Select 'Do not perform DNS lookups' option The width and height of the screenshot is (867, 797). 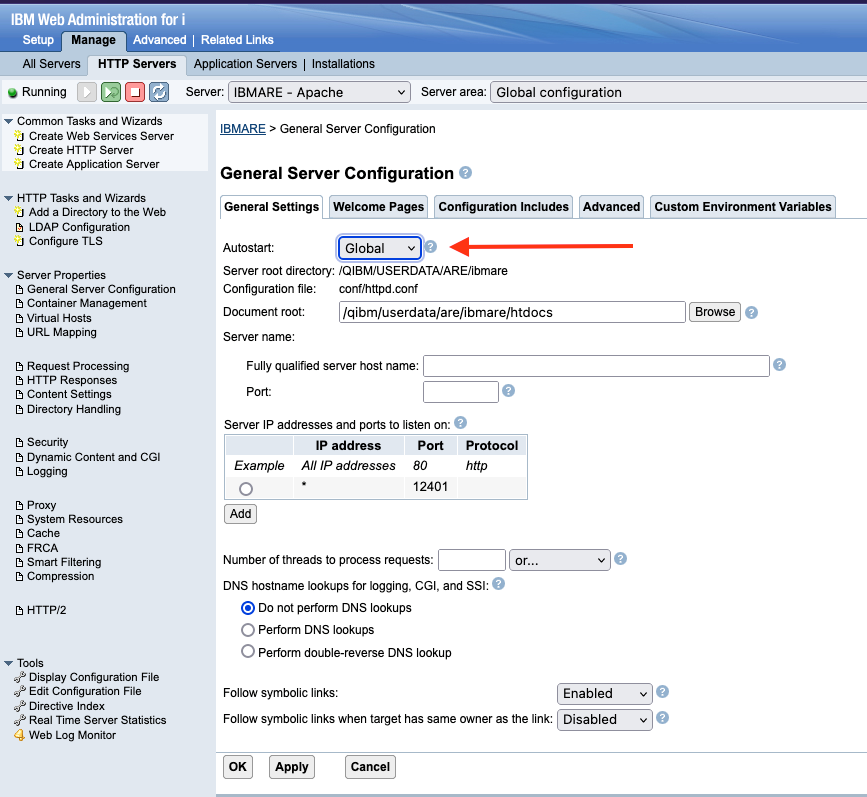coord(248,607)
